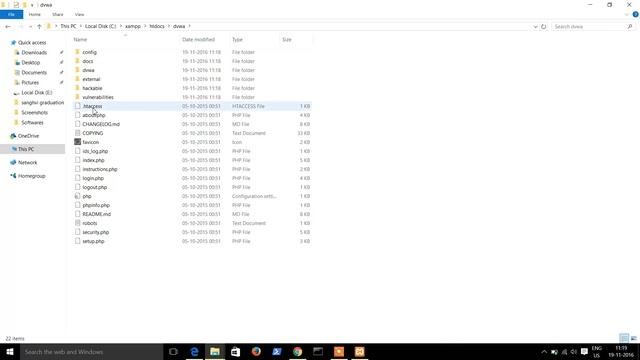The width and height of the screenshot is (640, 360).
Task: Expand dropdown arrow after dvwa breadcrumb
Action: coord(189,26)
